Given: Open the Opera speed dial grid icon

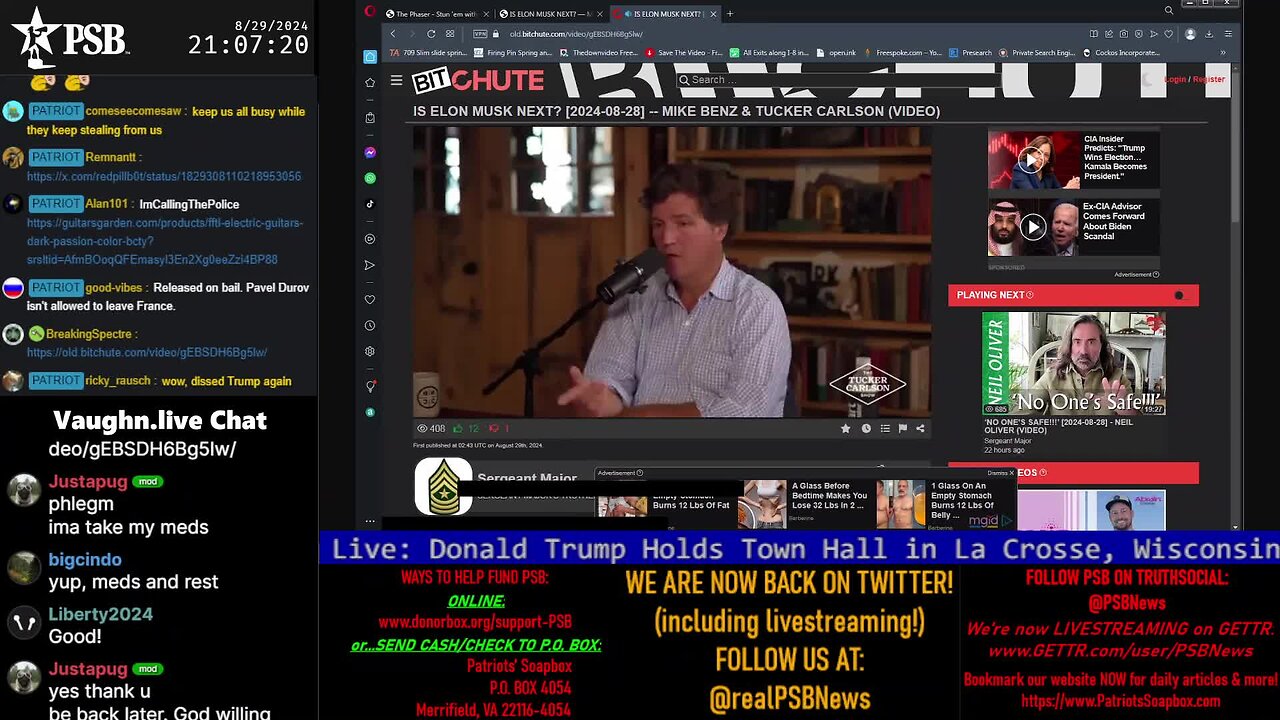Looking at the screenshot, I should 450,34.
